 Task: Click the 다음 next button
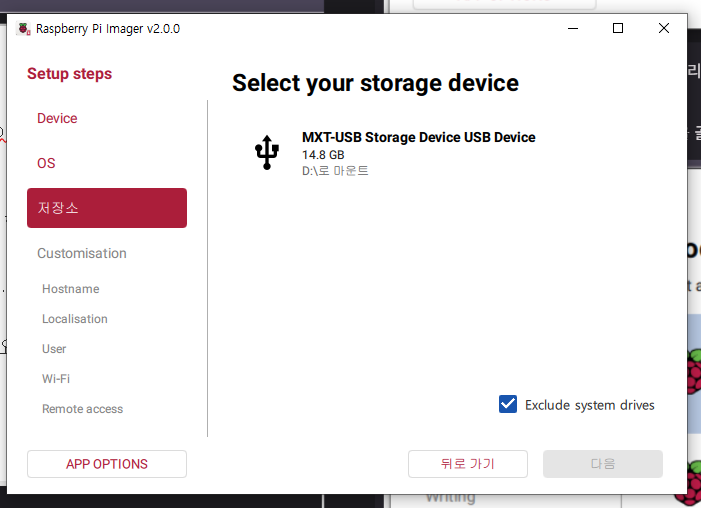(602, 464)
